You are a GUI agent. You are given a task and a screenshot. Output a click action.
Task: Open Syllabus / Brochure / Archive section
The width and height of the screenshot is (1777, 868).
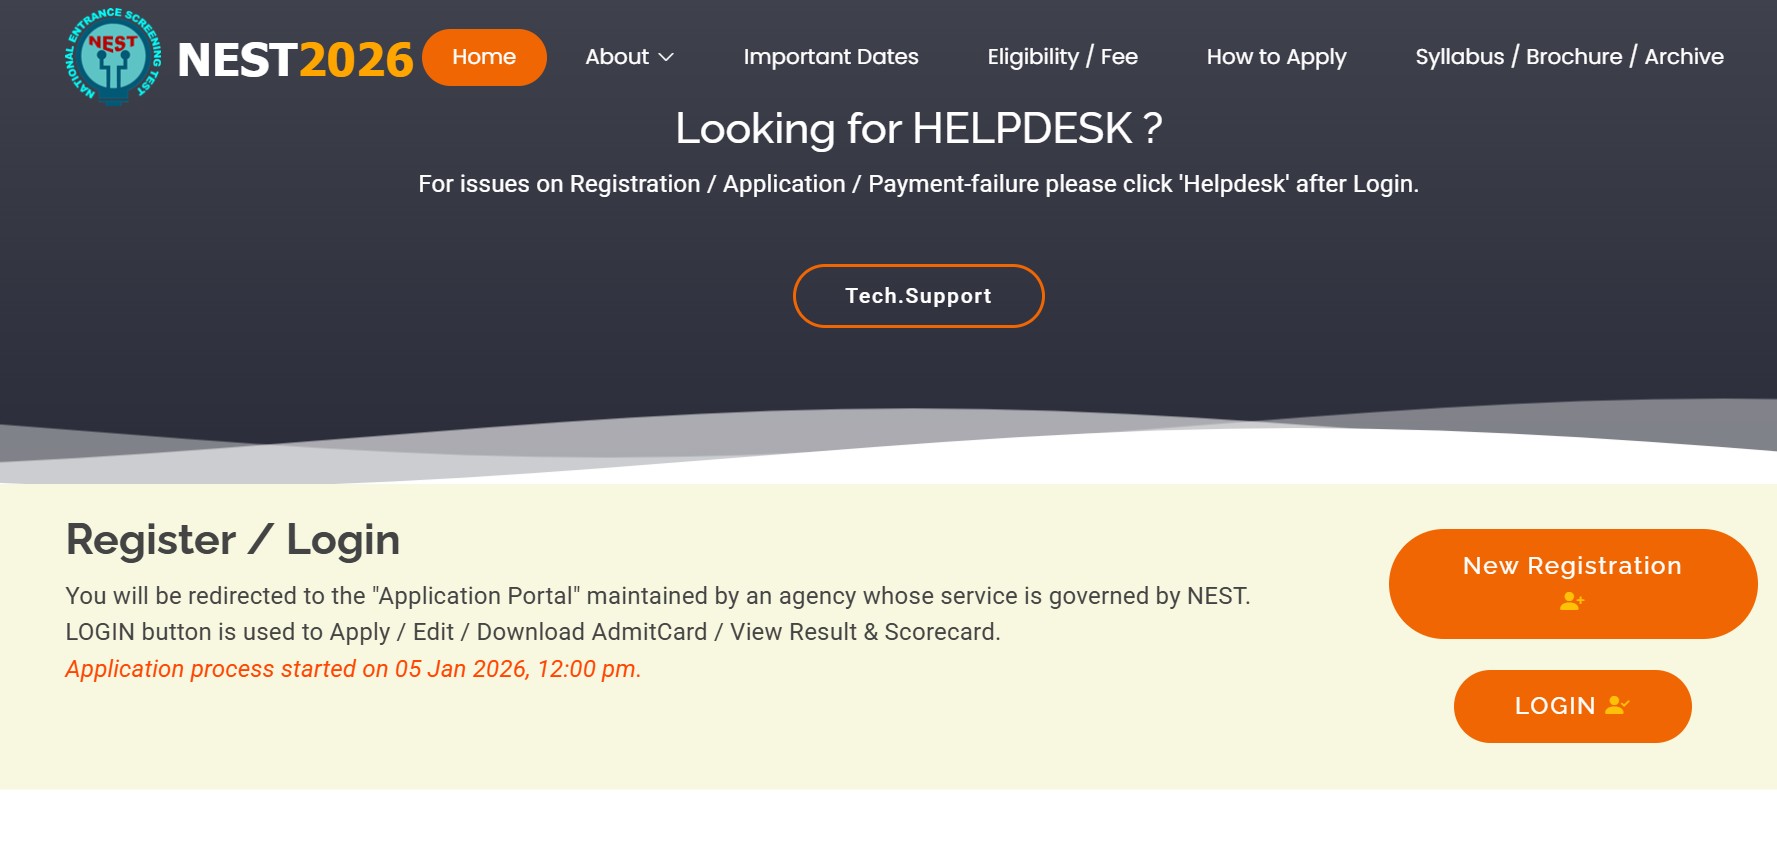pos(1569,57)
